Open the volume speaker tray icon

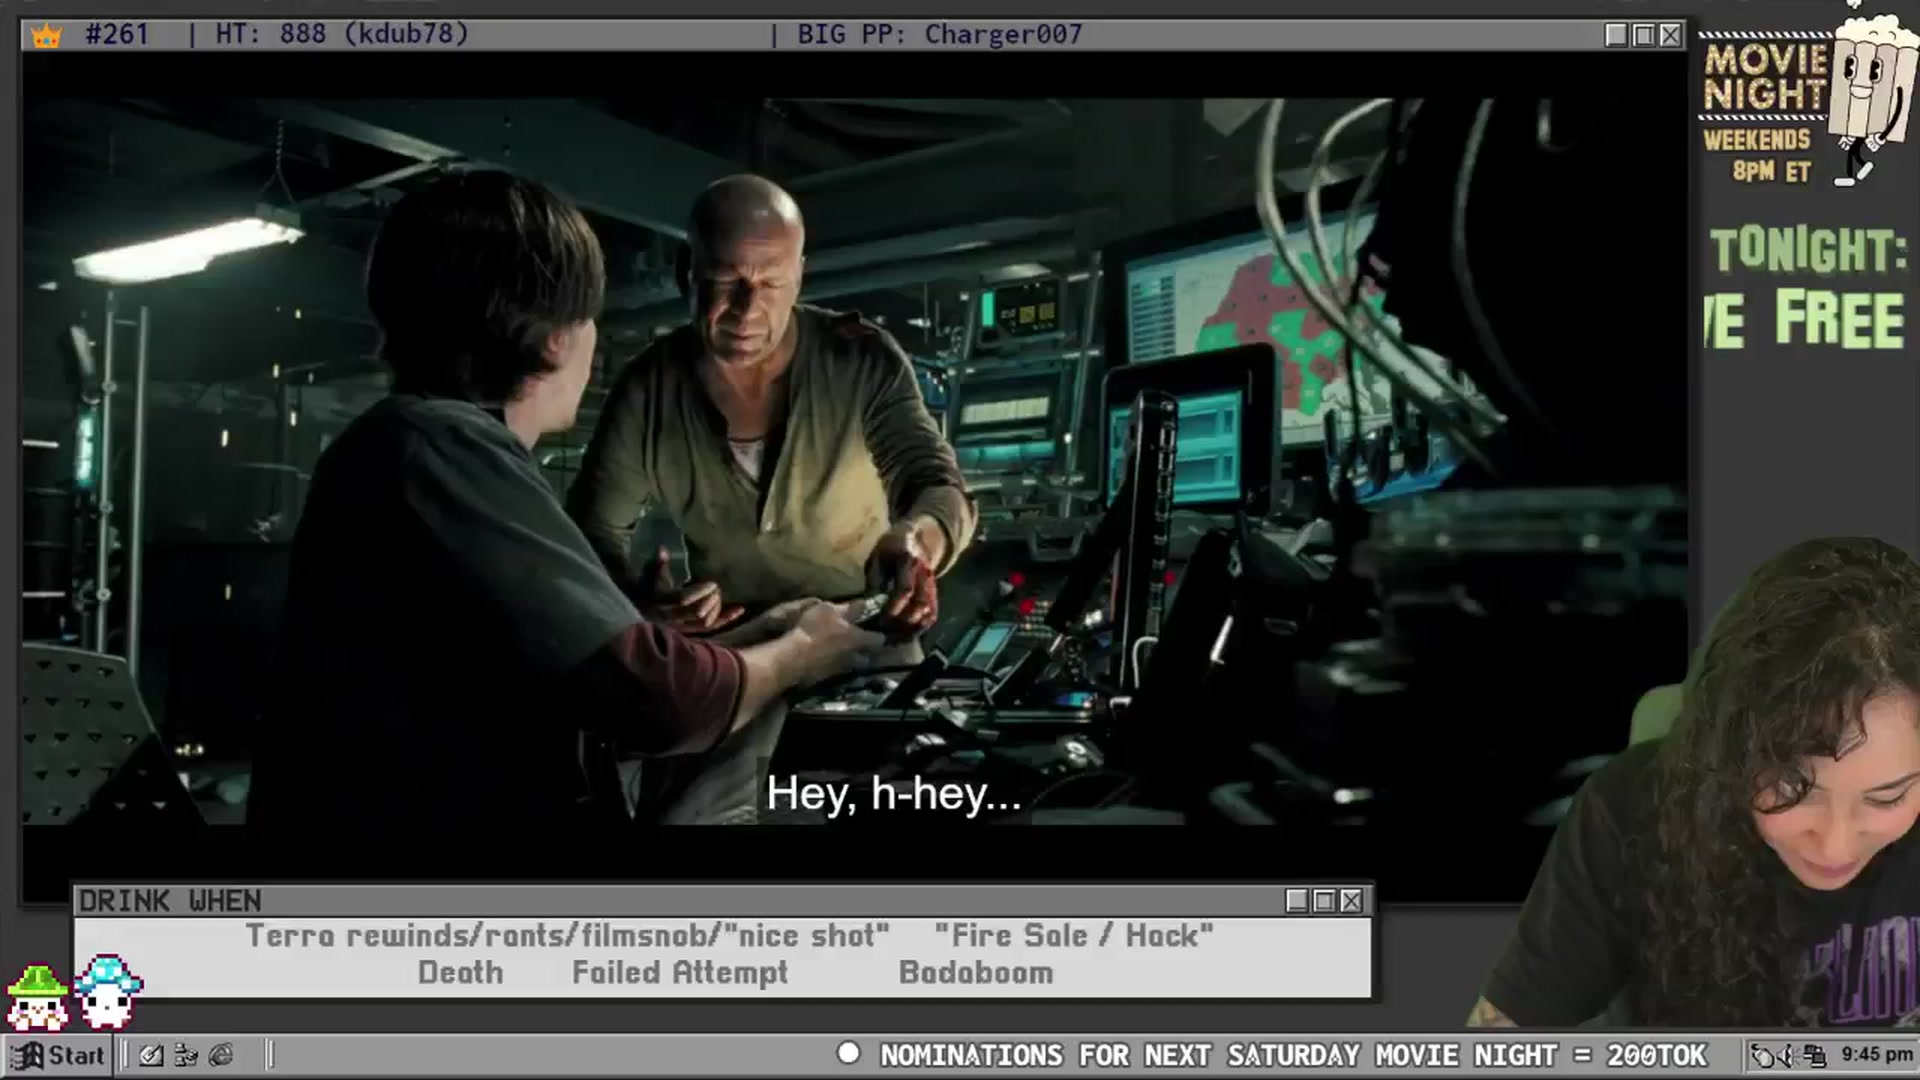point(1789,1055)
